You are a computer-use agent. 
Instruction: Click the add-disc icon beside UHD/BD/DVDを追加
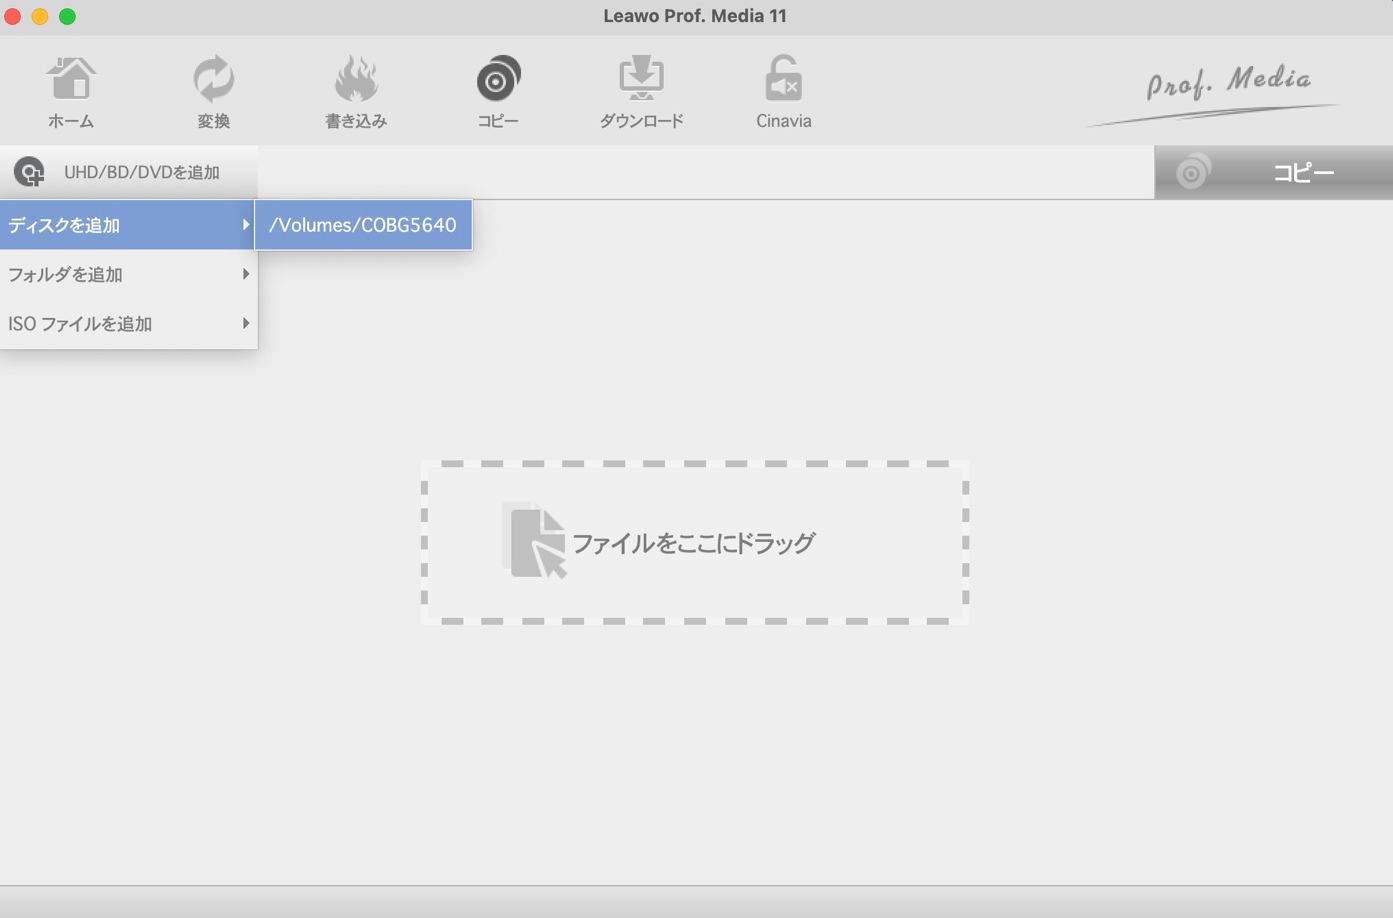[29, 172]
